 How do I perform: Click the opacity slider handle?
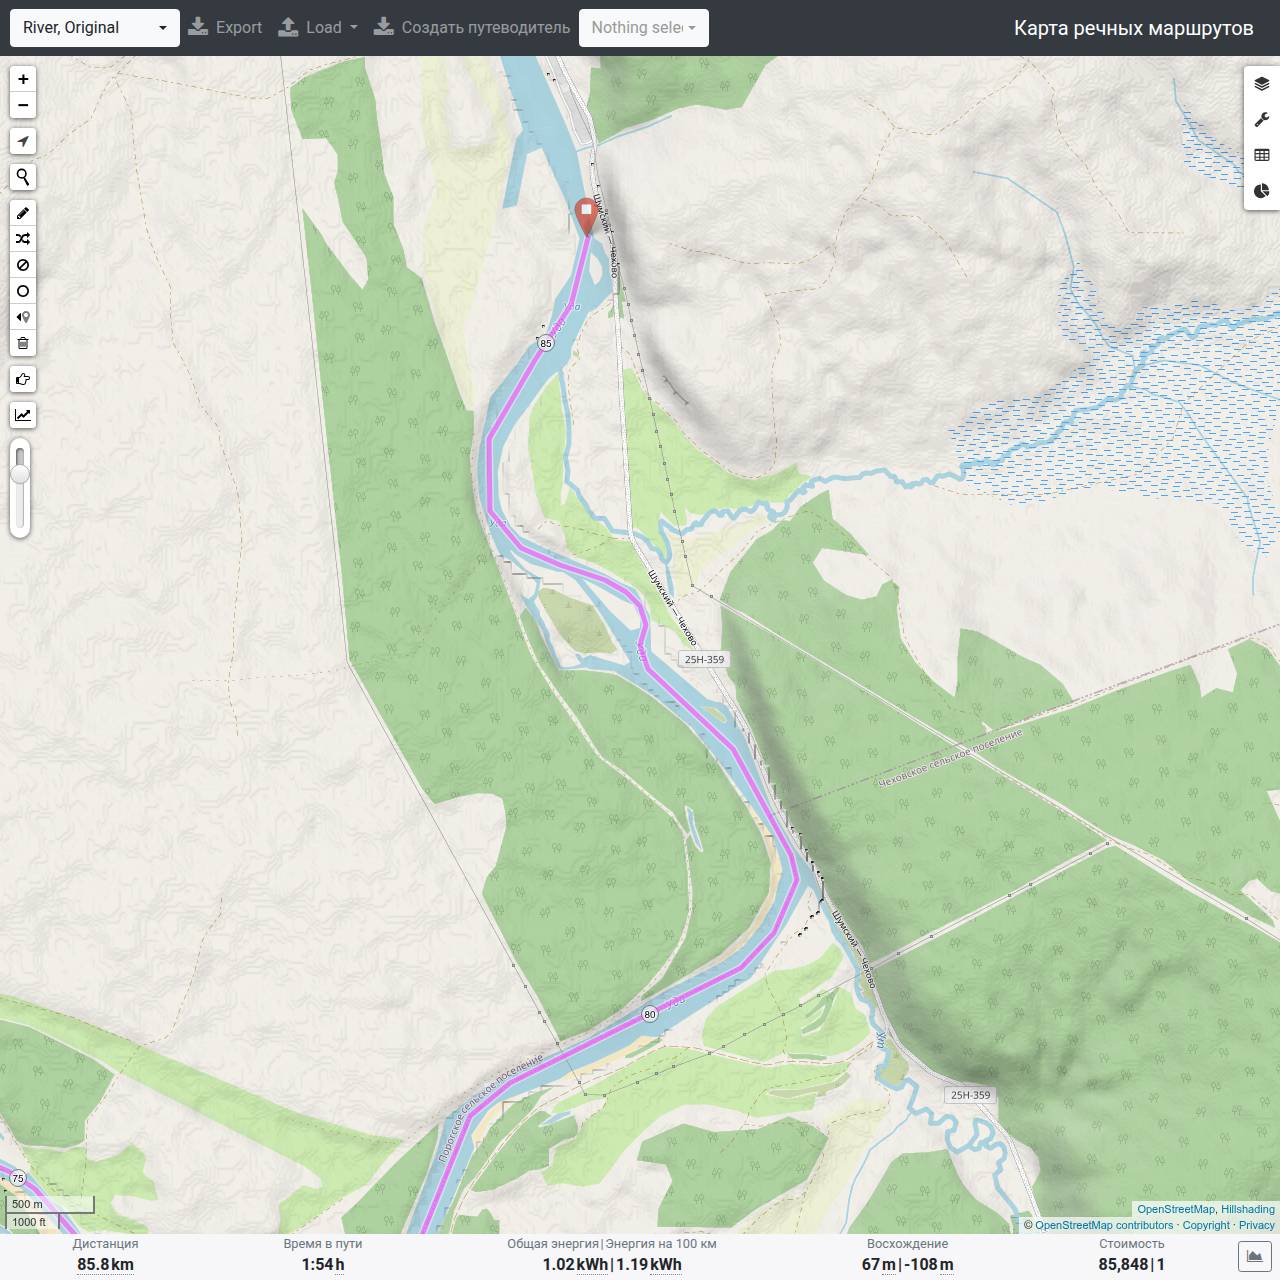[20, 474]
